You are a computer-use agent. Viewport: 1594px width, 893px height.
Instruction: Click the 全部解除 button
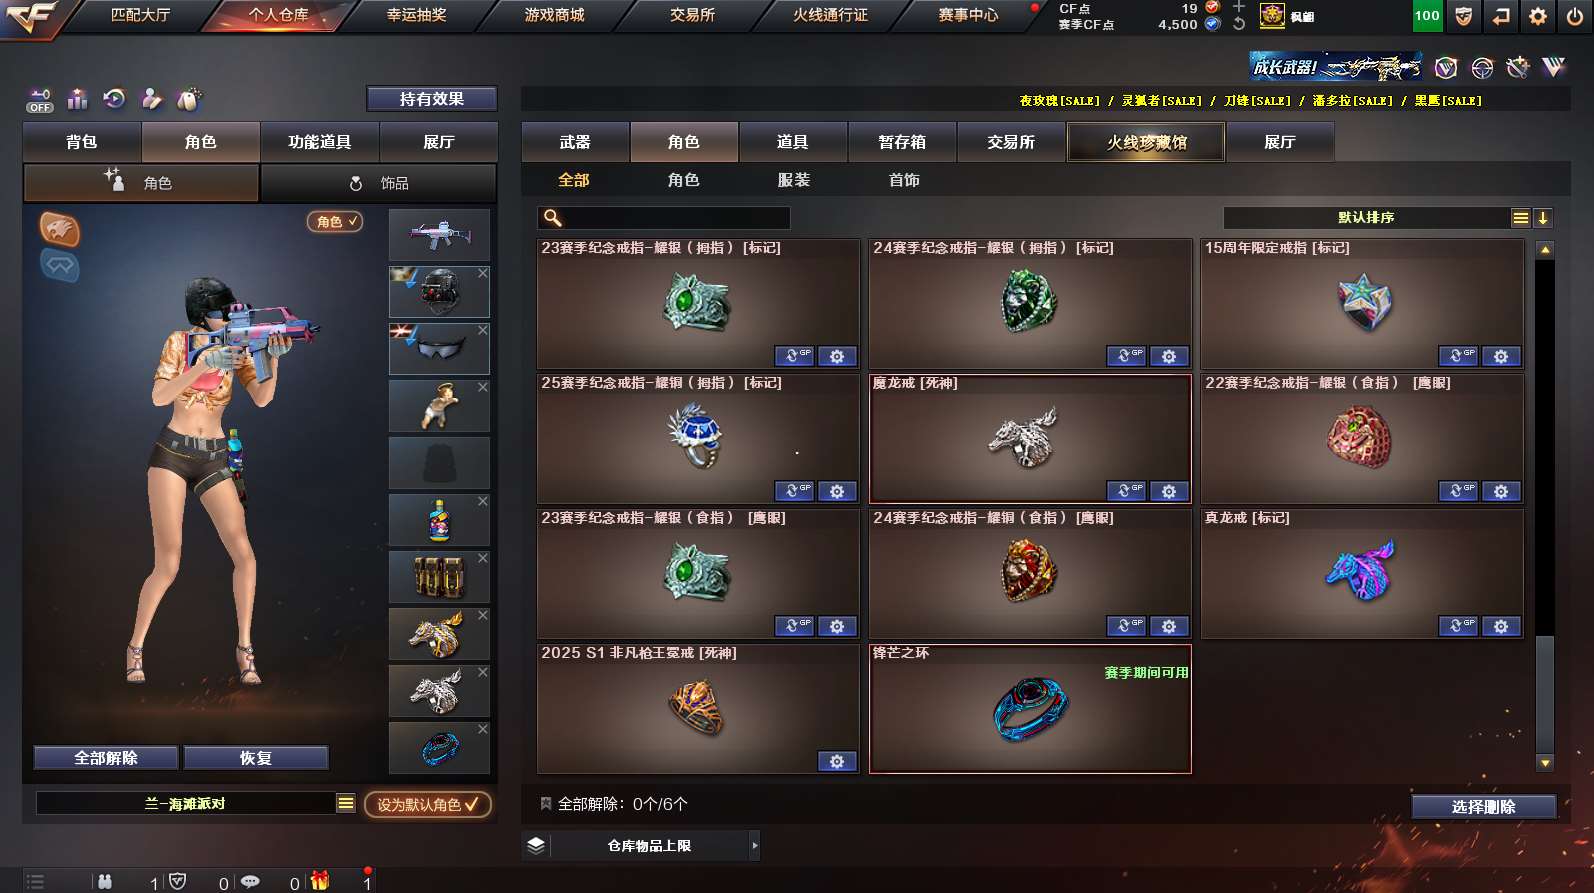(x=106, y=758)
